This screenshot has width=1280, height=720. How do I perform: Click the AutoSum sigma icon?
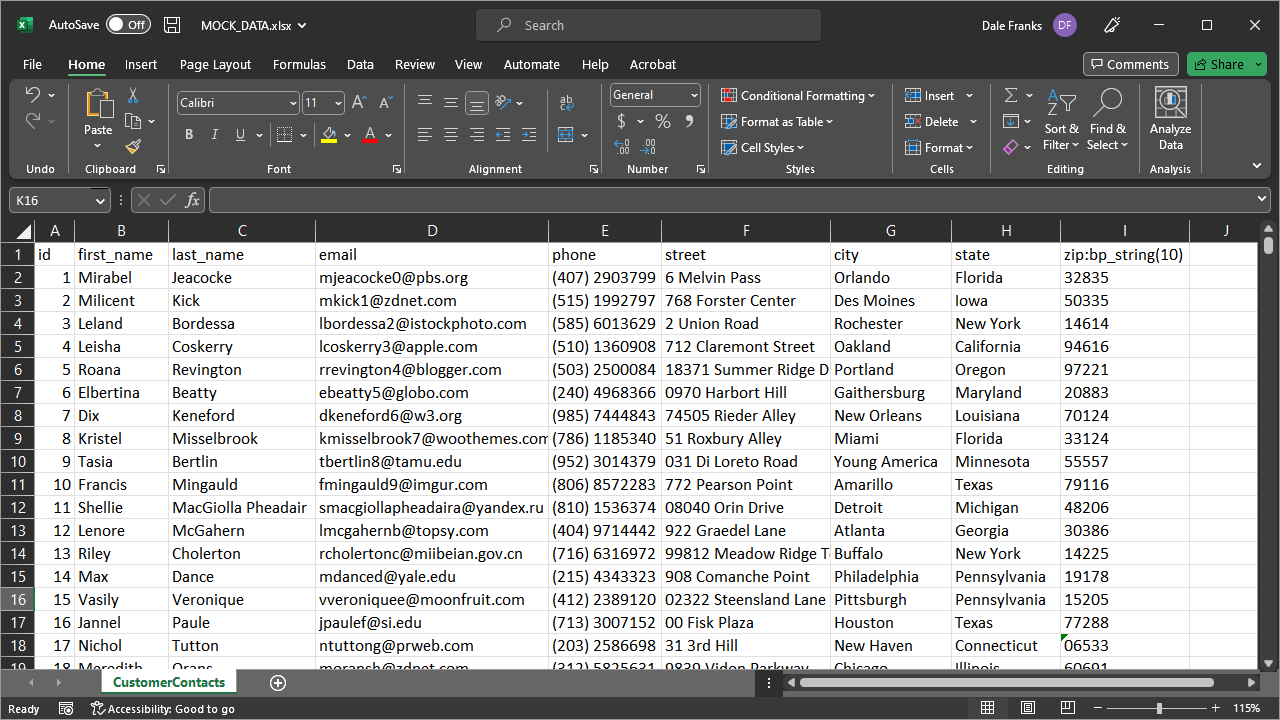point(1011,95)
